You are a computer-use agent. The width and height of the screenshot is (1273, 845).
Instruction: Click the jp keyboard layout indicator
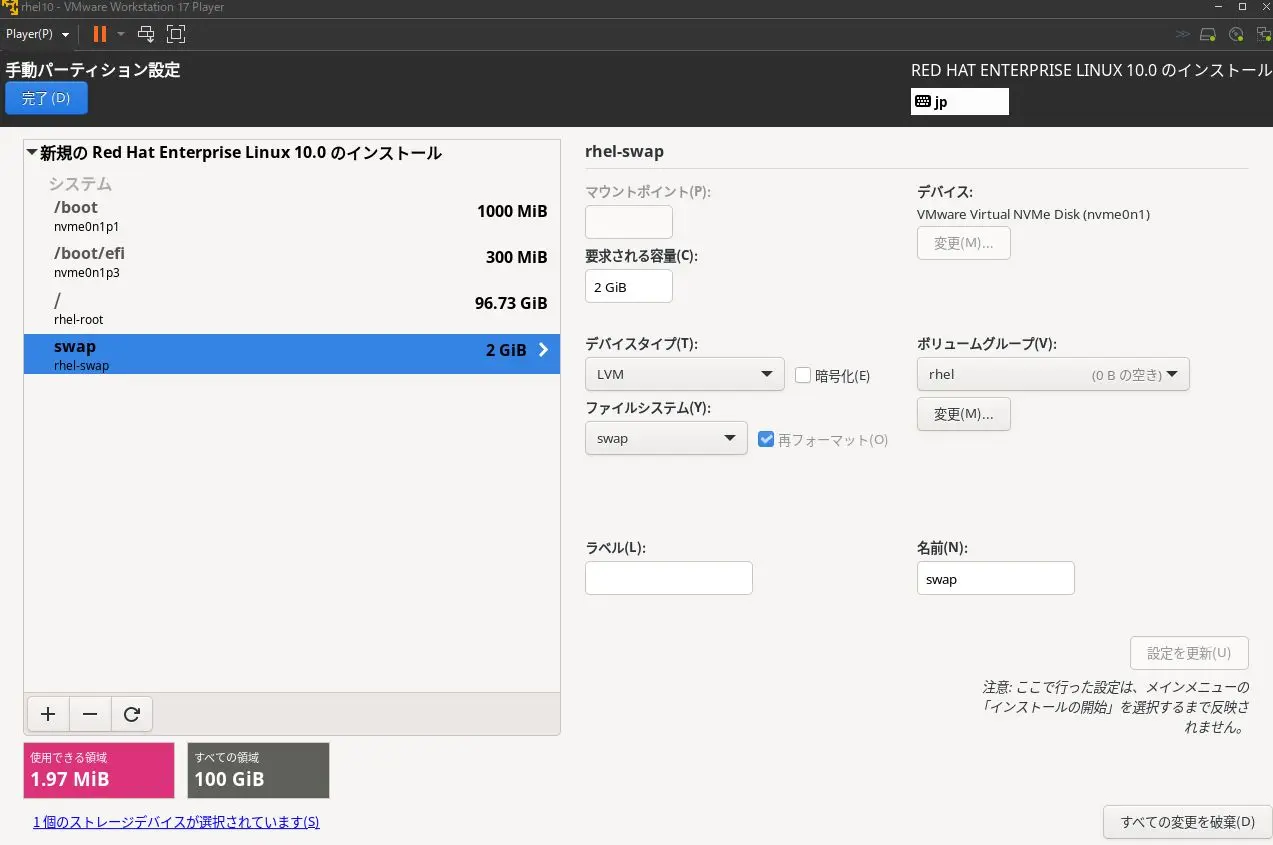point(958,101)
